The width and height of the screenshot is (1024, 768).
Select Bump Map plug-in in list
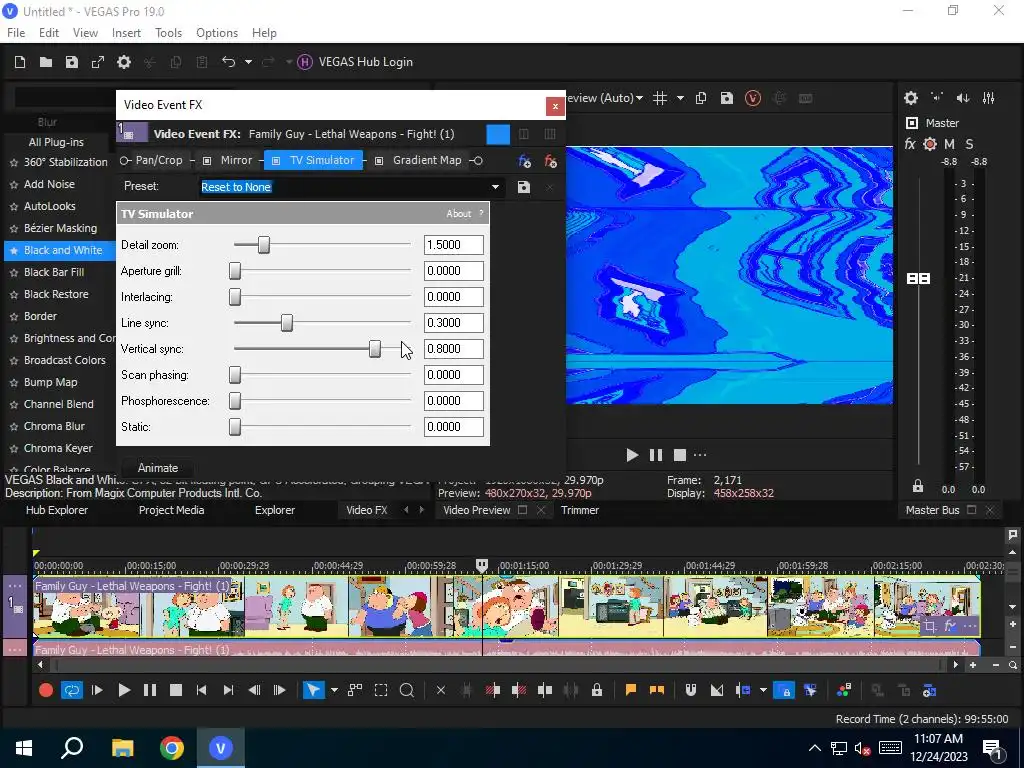(51, 382)
